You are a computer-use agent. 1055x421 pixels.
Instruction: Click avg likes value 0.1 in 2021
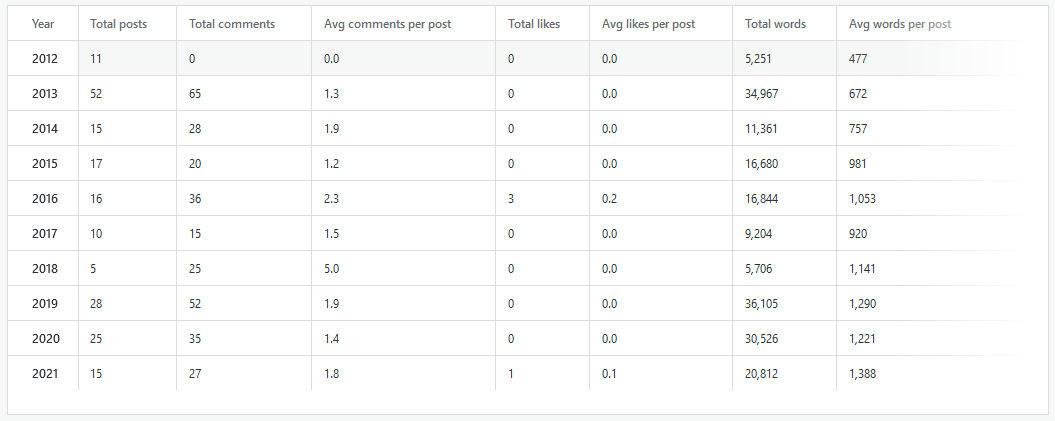pos(610,374)
